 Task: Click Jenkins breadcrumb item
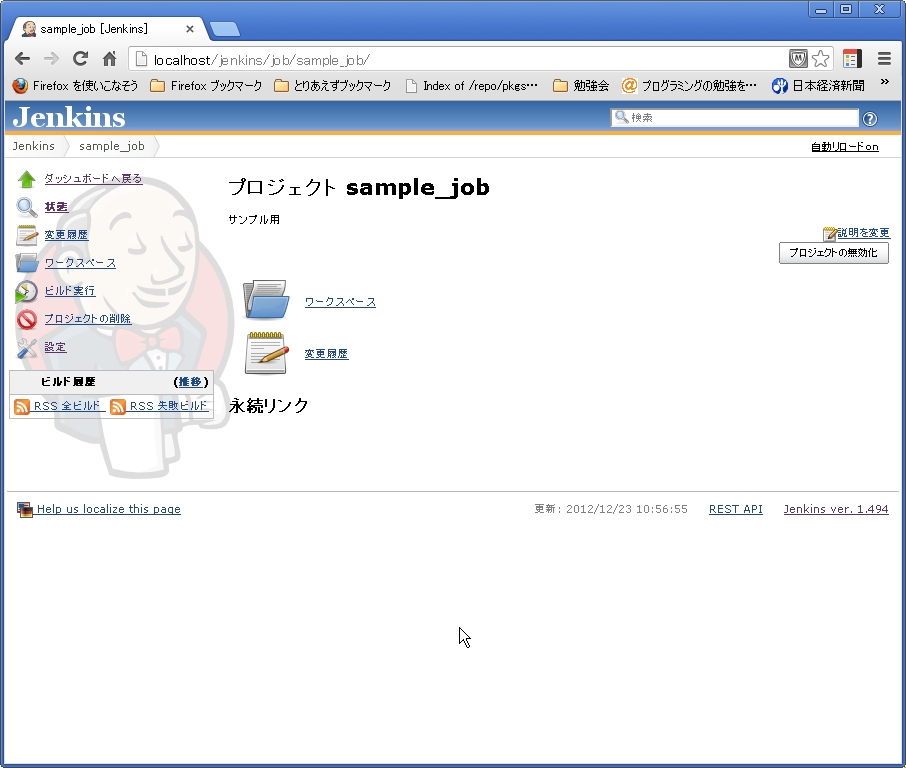point(34,146)
